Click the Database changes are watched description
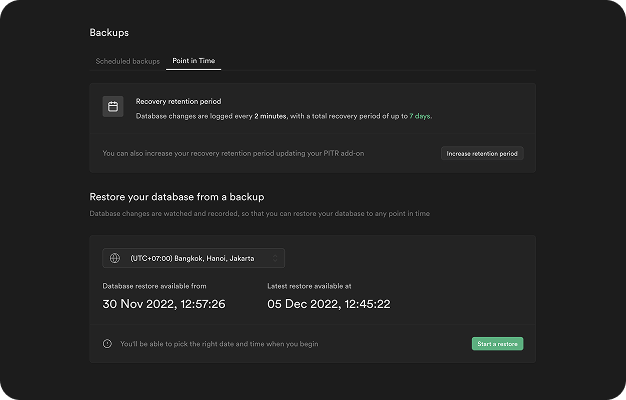 [x=260, y=214]
